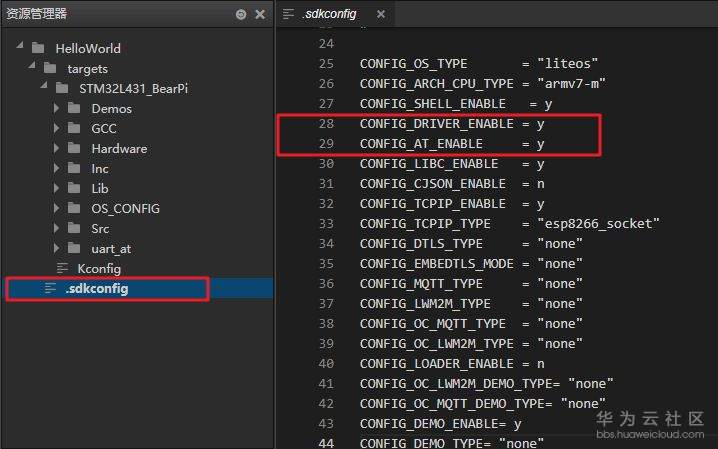The width and height of the screenshot is (718, 449).
Task: Select the Inc folder label
Action: (100, 169)
